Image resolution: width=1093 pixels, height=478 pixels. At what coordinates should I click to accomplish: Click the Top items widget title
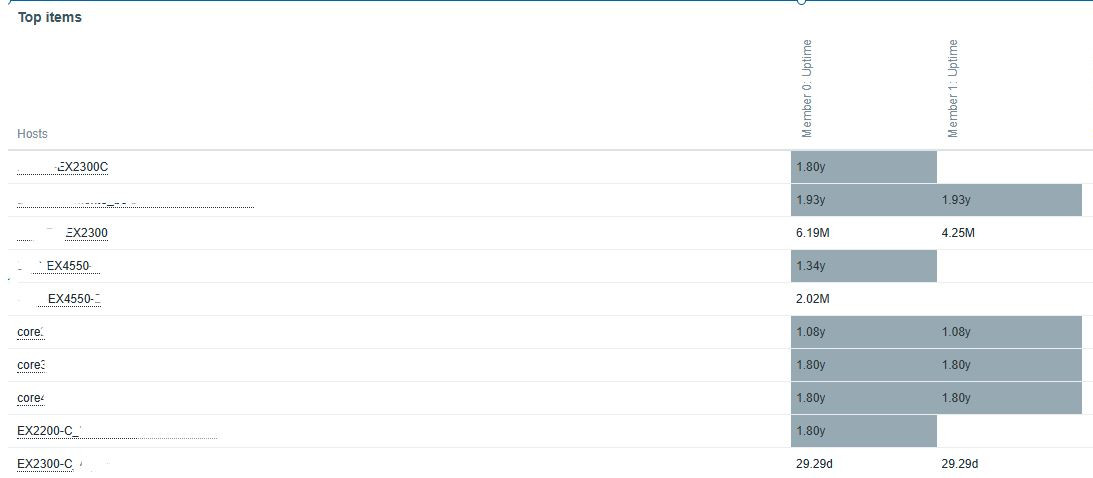pos(50,17)
